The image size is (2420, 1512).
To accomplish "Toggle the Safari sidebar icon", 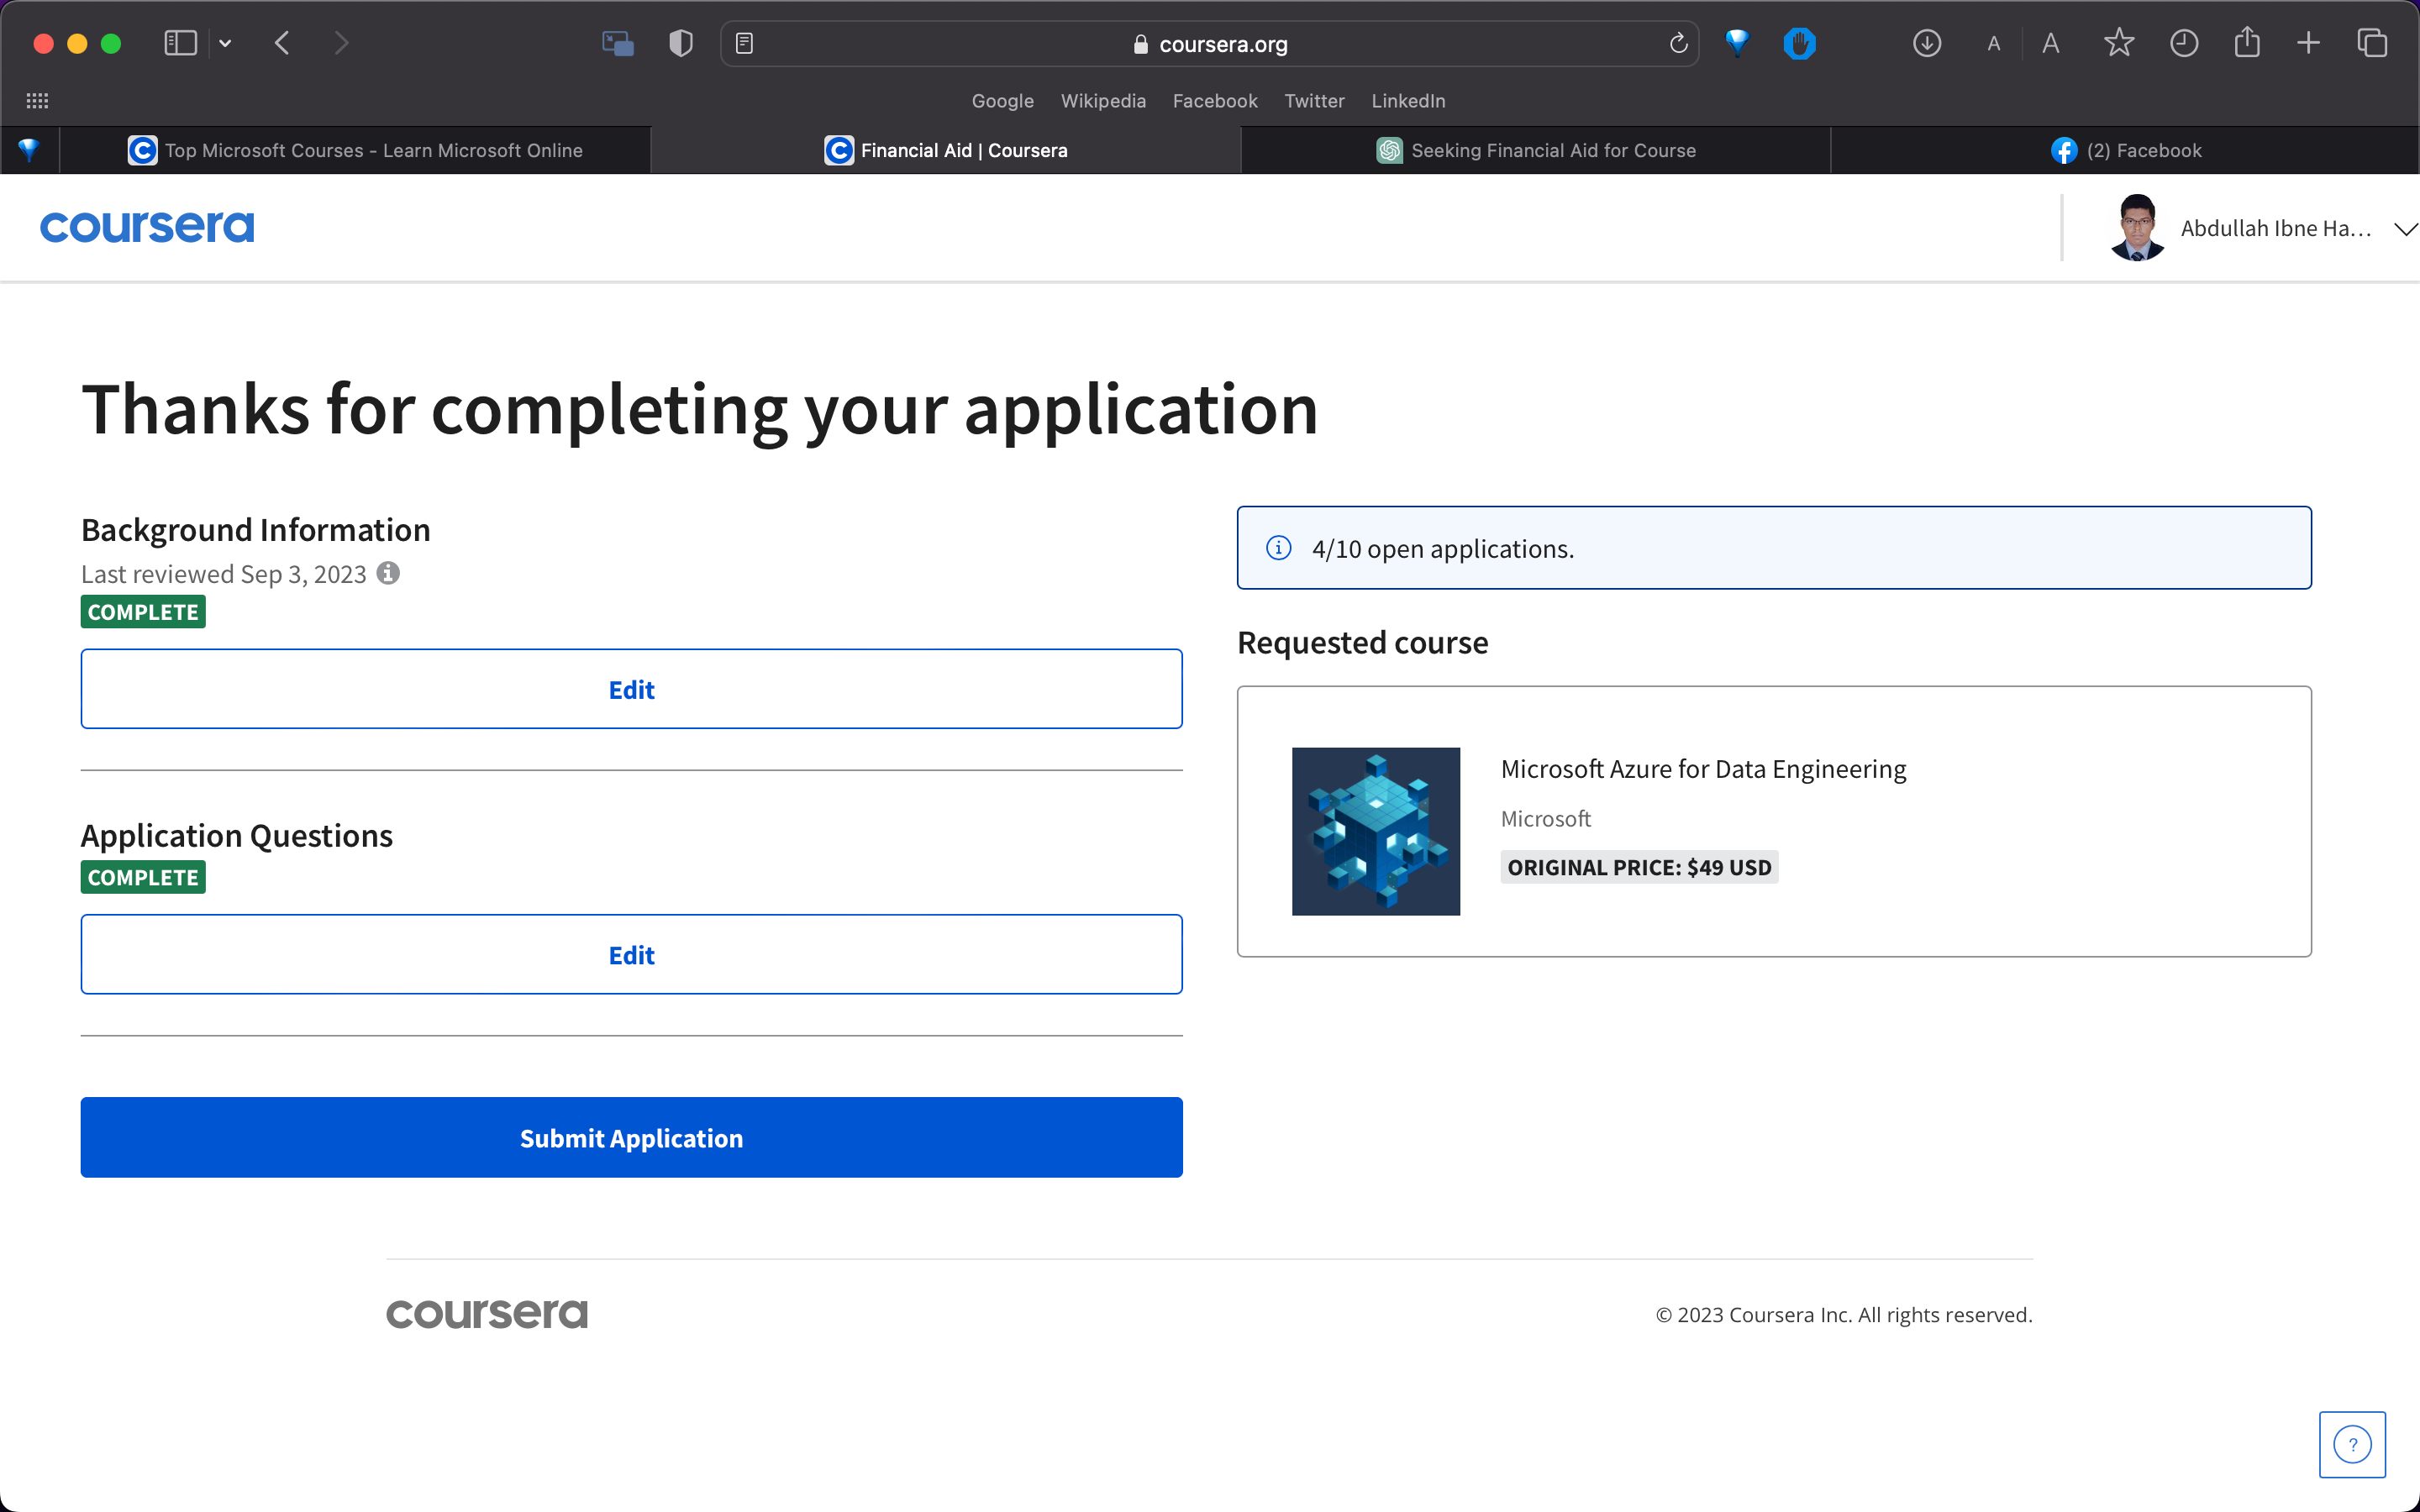I will (180, 43).
